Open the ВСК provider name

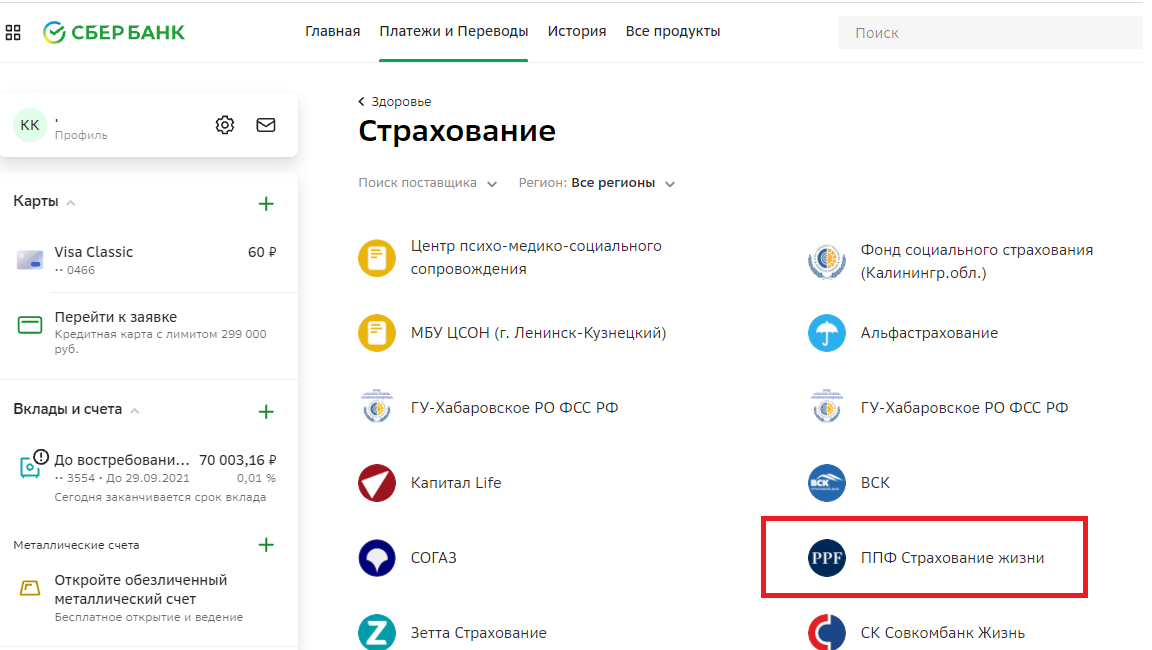pos(875,483)
